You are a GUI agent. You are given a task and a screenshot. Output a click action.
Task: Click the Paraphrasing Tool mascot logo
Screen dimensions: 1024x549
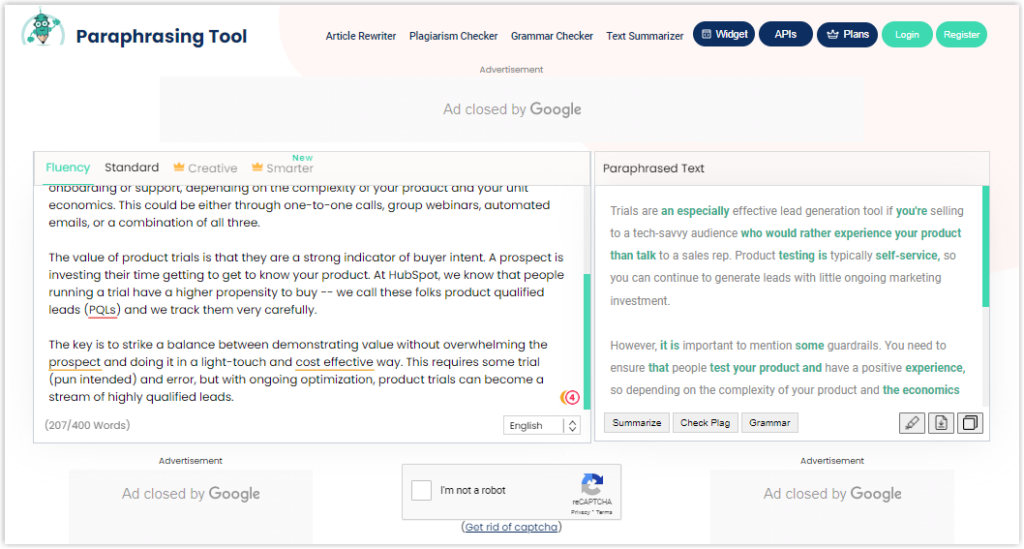[x=42, y=29]
